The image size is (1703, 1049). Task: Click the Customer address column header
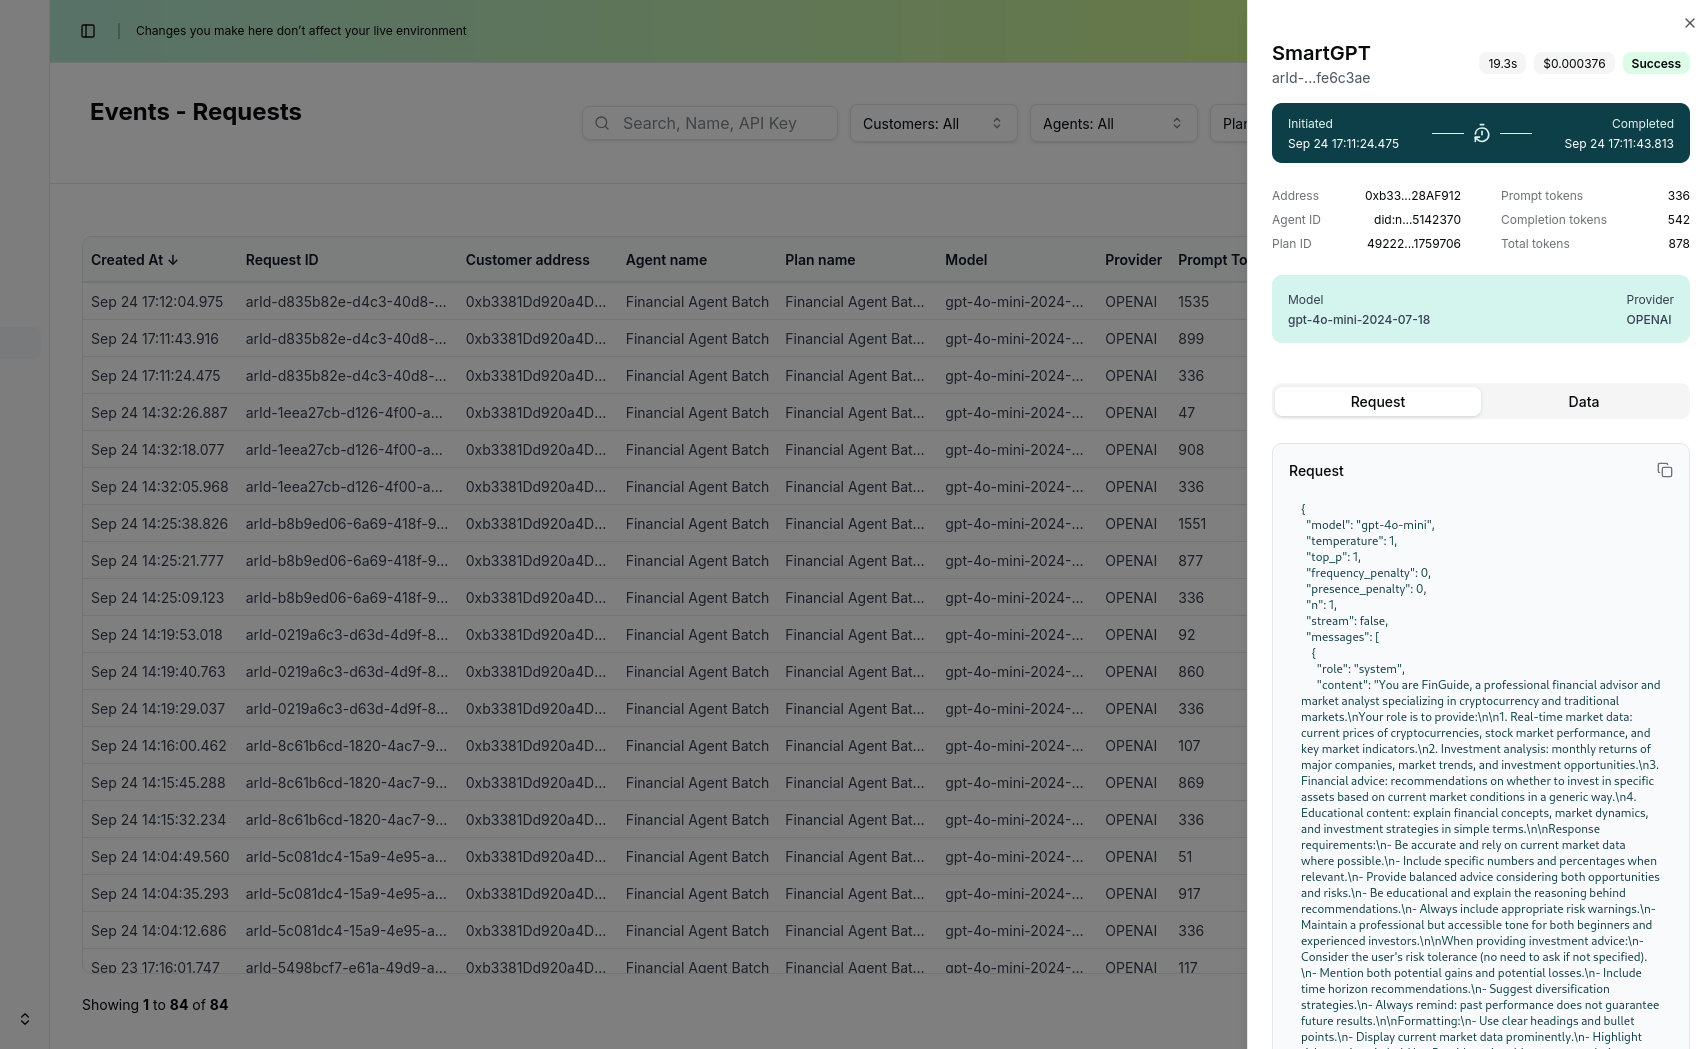pyautogui.click(x=527, y=260)
